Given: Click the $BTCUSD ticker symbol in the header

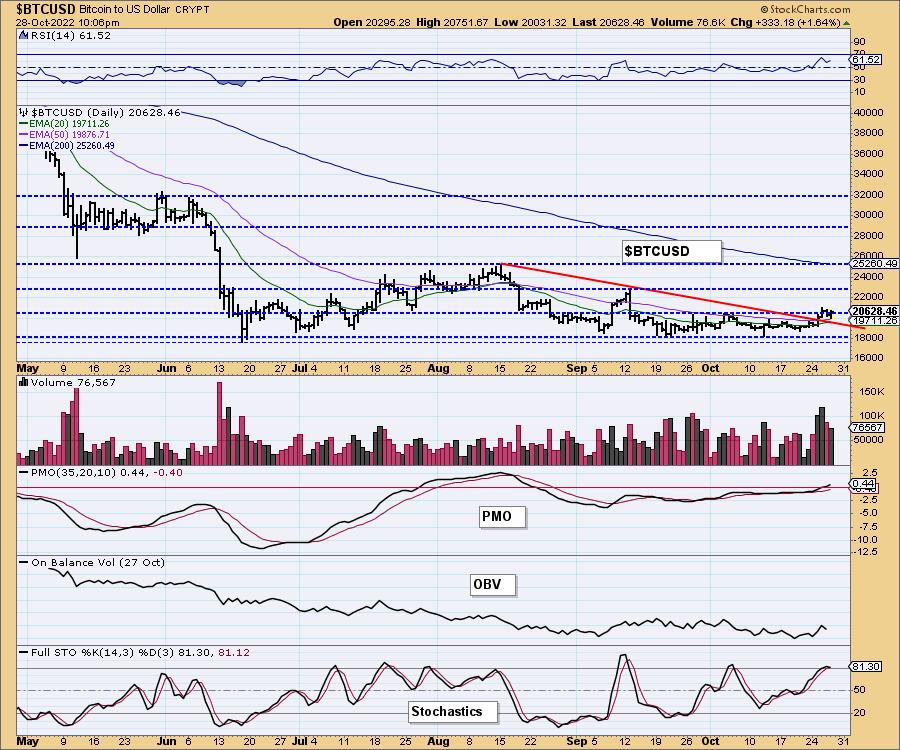Looking at the screenshot, I should pos(45,9).
